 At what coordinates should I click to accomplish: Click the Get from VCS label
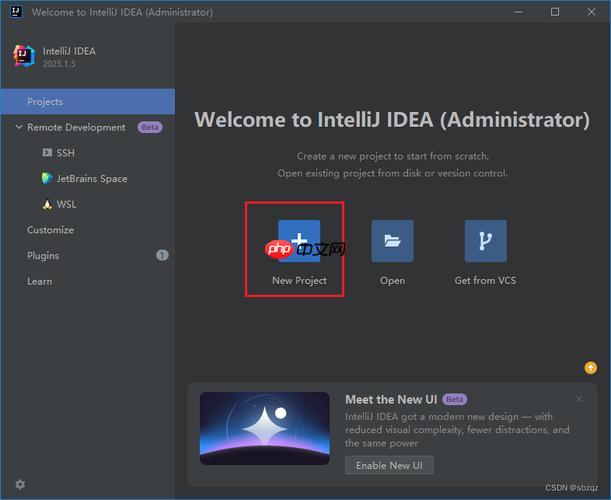tap(485, 280)
